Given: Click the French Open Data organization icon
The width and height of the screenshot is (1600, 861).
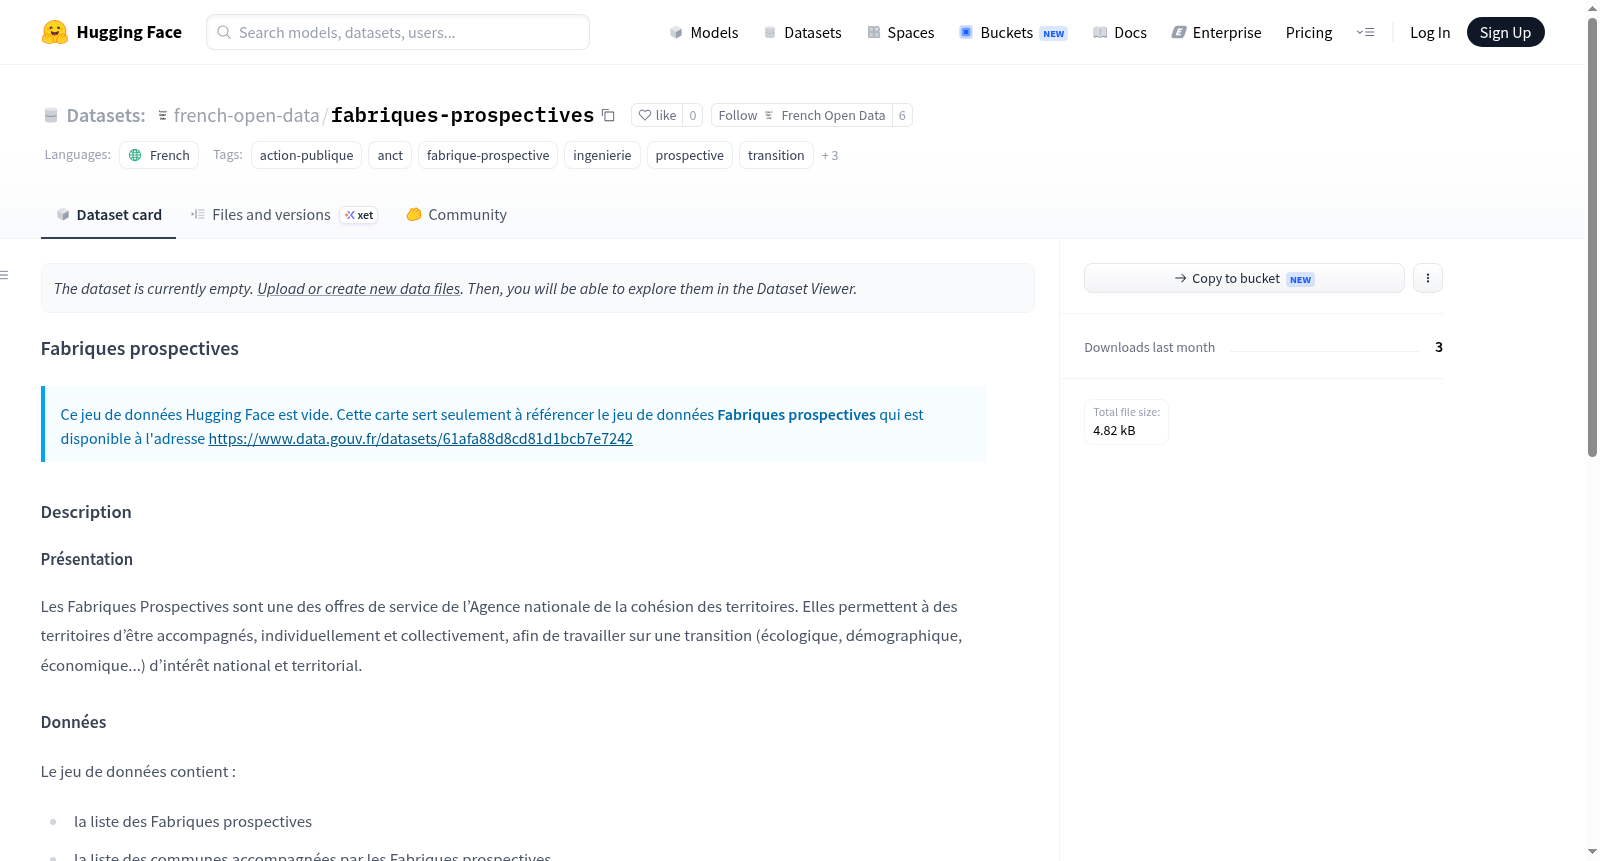Looking at the screenshot, I should (769, 115).
